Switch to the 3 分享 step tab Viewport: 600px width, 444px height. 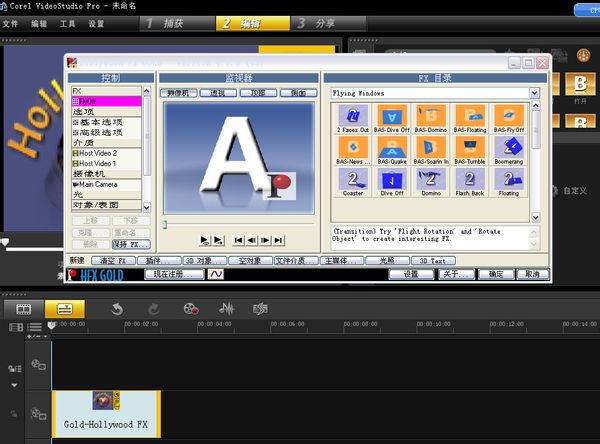click(328, 23)
